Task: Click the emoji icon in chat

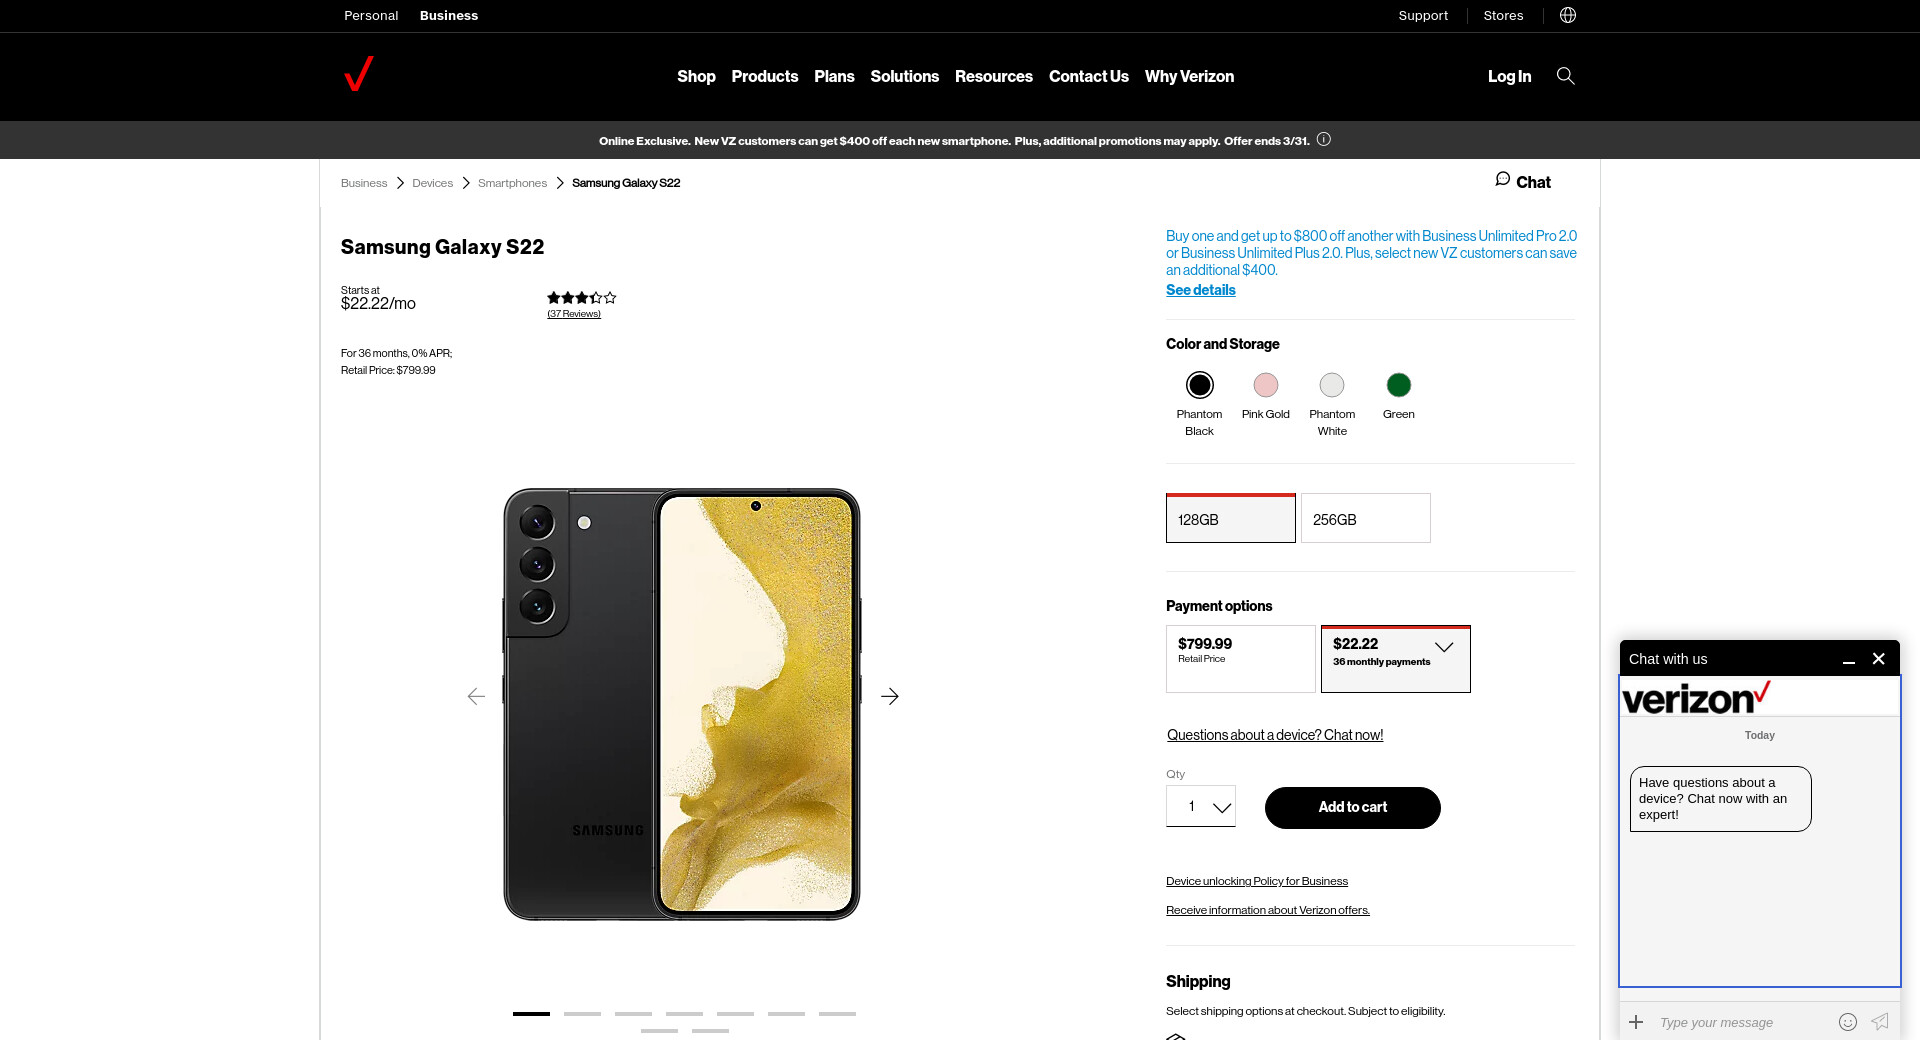Action: click(x=1848, y=1022)
